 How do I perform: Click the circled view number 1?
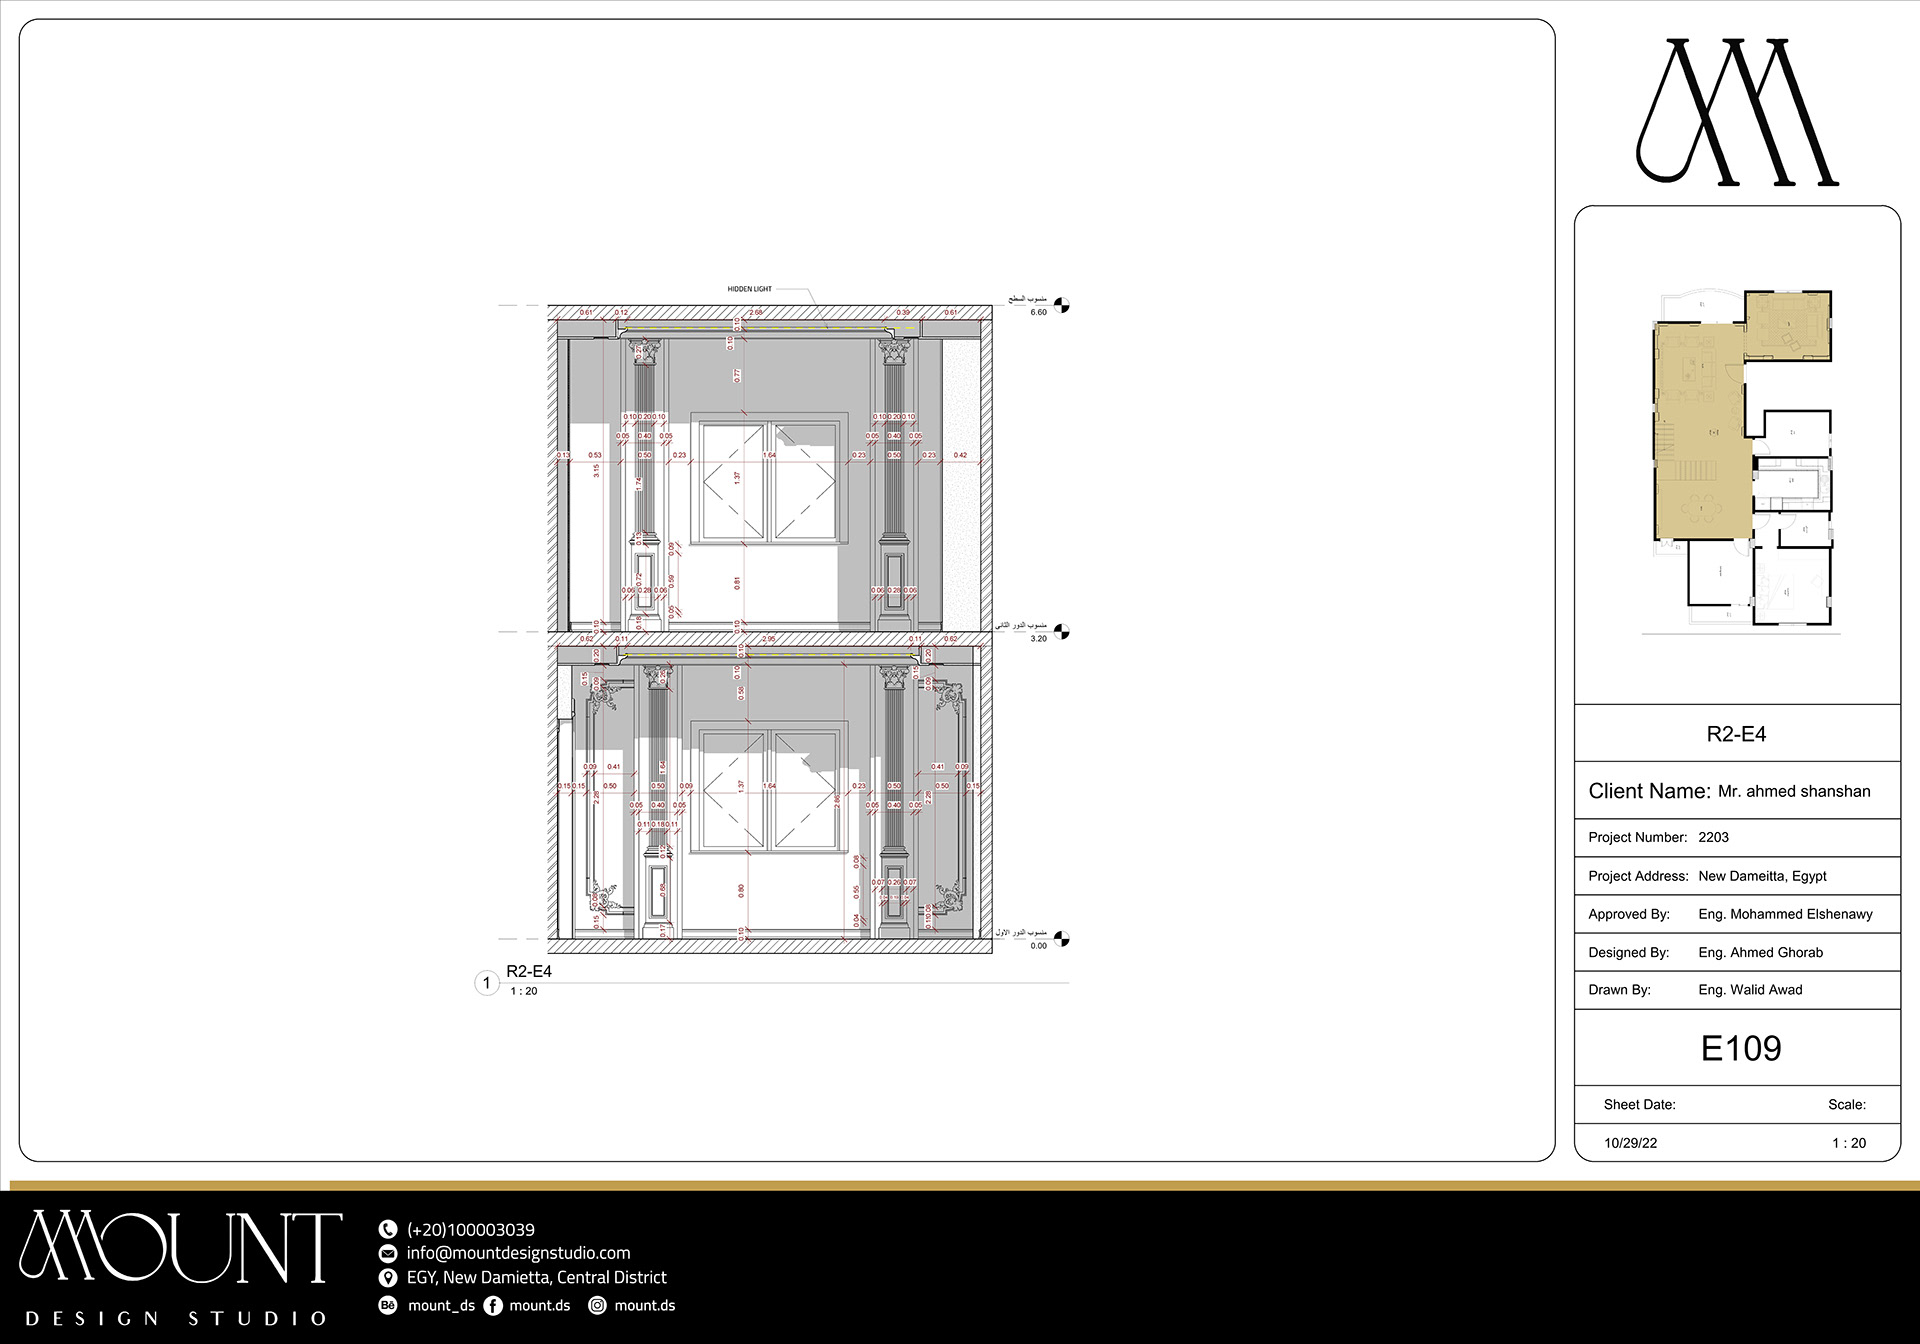[x=487, y=983]
